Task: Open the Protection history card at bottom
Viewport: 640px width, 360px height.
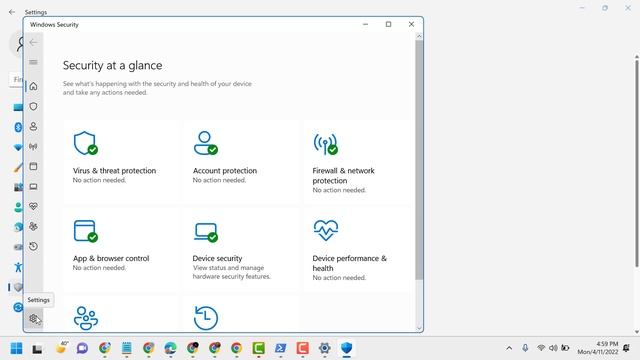Action: click(x=241, y=314)
